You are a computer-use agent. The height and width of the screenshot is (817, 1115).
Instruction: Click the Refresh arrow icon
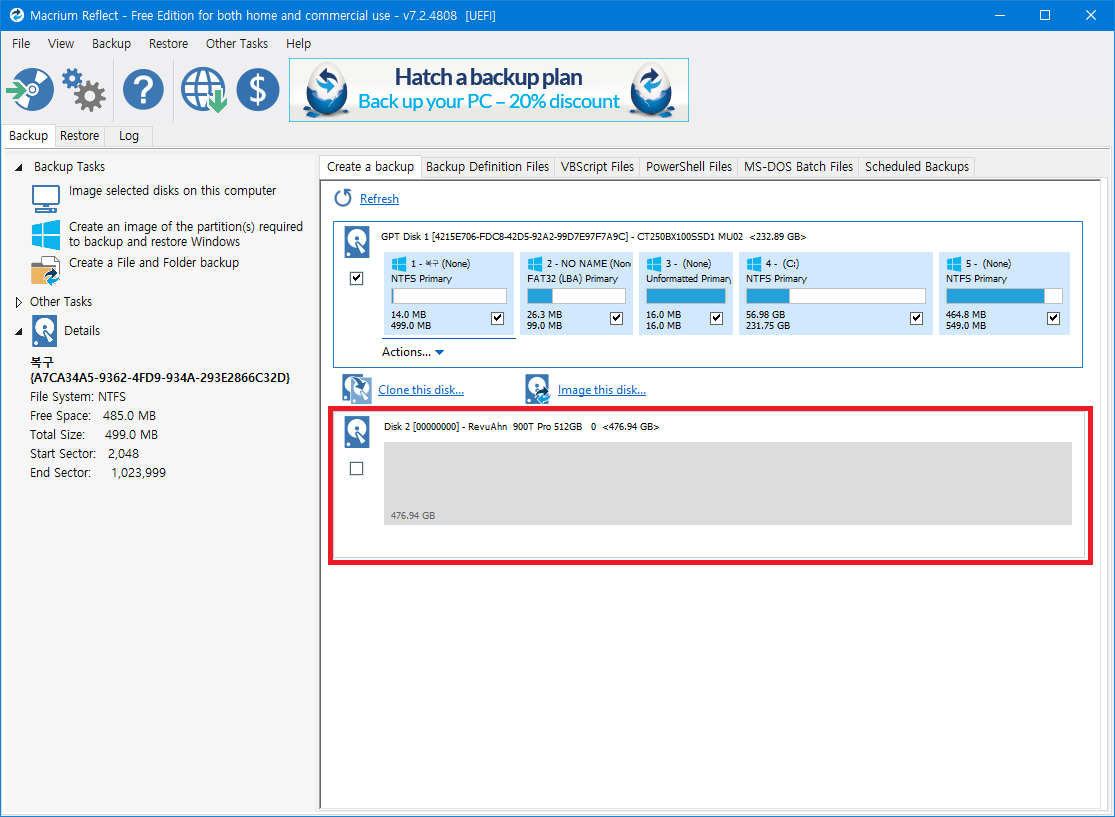tap(343, 198)
